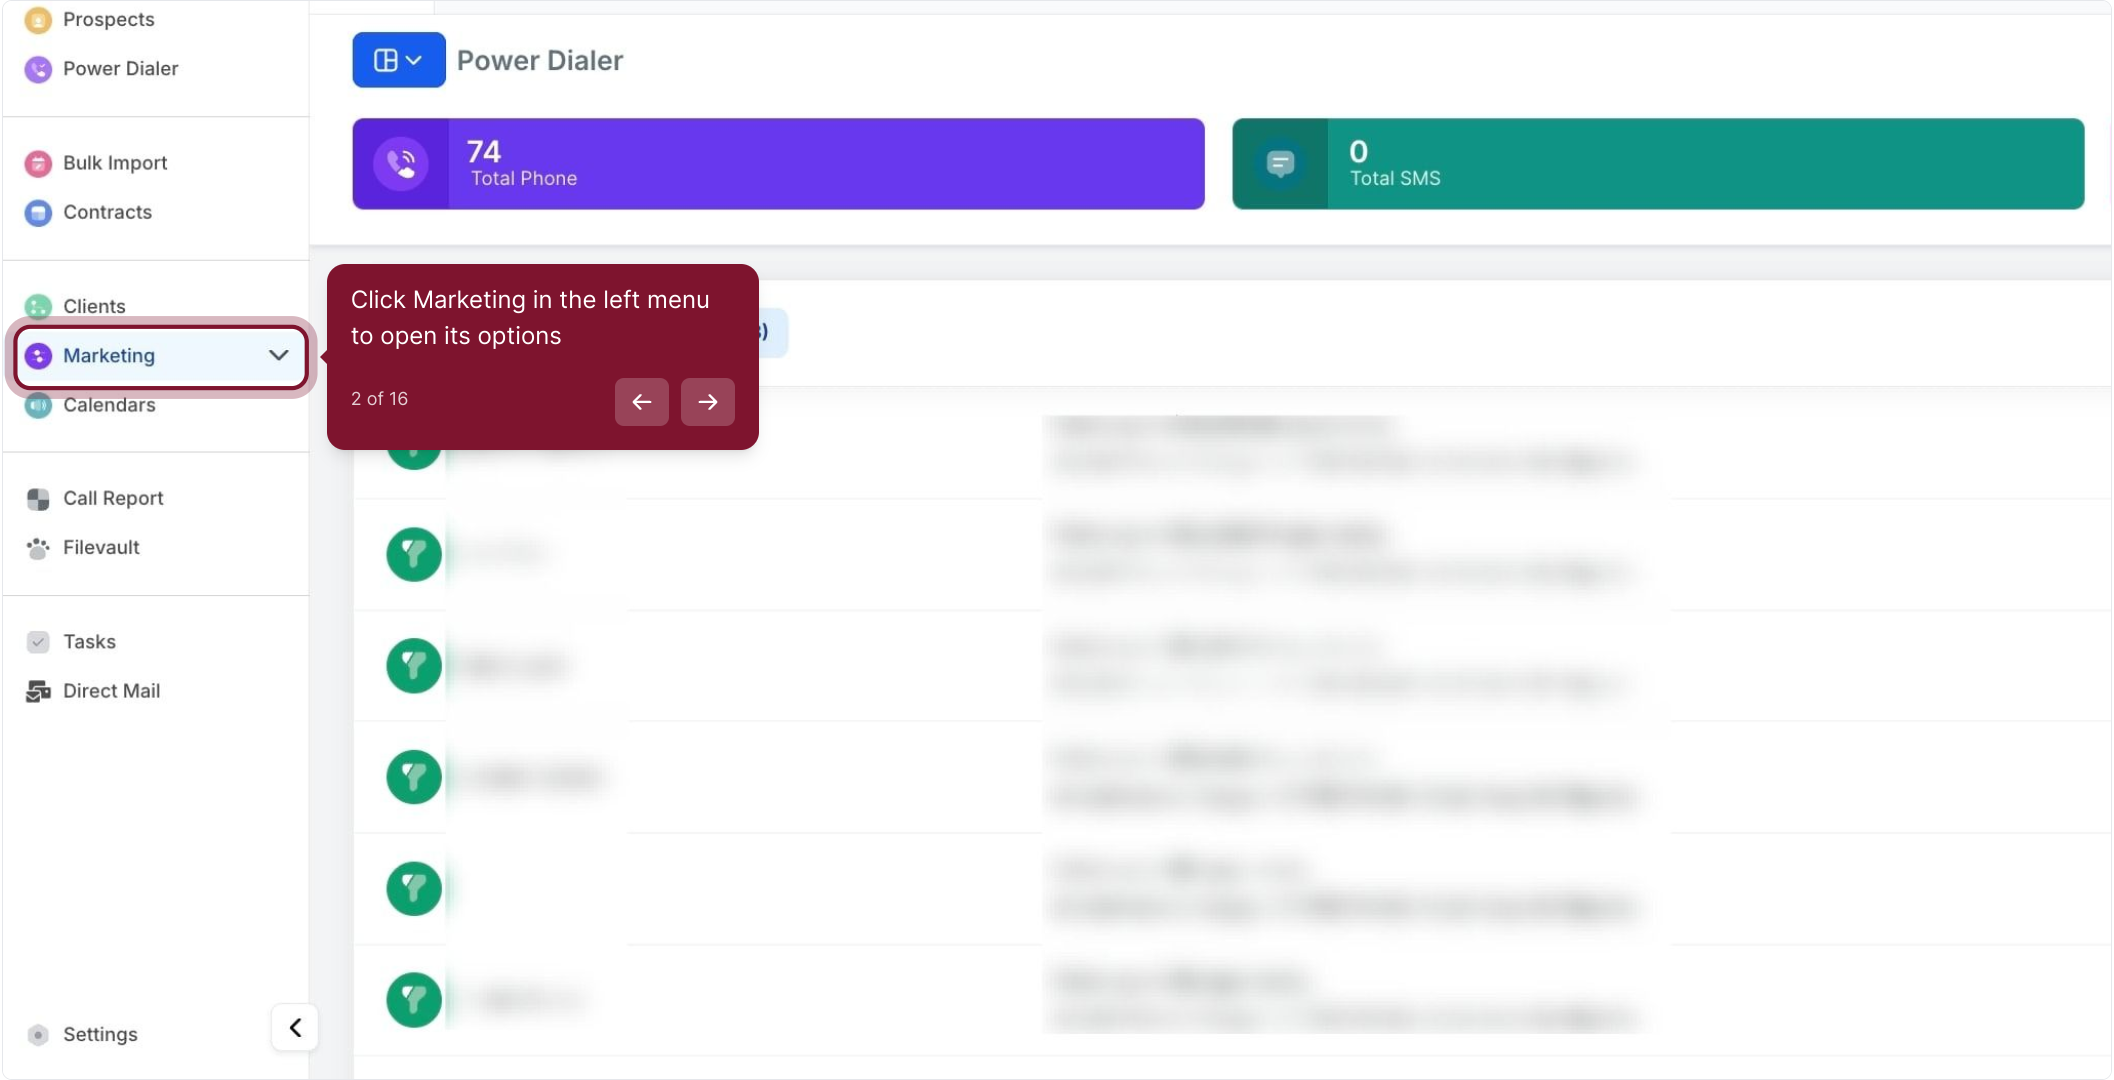
Task: Open Call Report from the sidebar
Action: pyautogui.click(x=112, y=498)
